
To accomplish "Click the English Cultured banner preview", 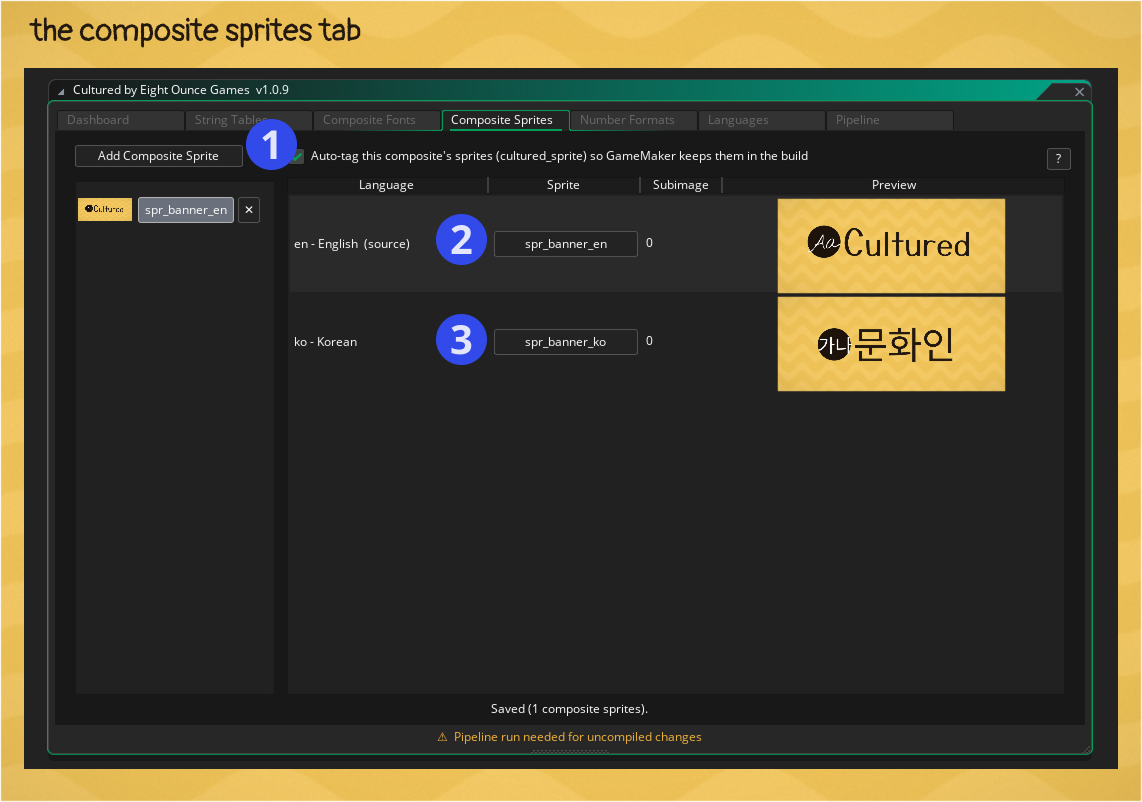I will coord(891,245).
